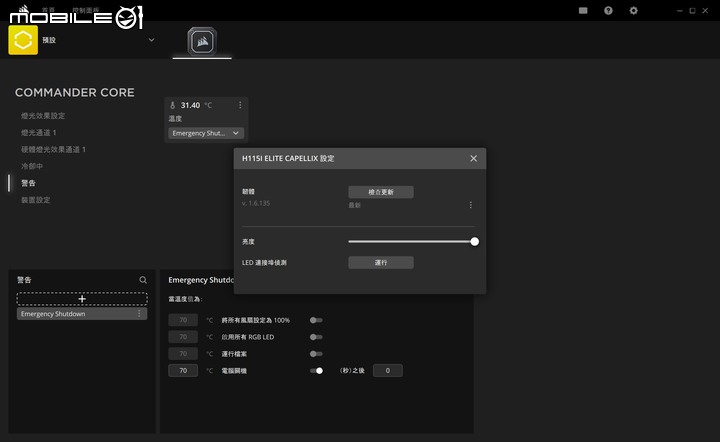This screenshot has height=442, width=720.
Task: Click the yellow profile icon
Action: pyautogui.click(x=23, y=40)
